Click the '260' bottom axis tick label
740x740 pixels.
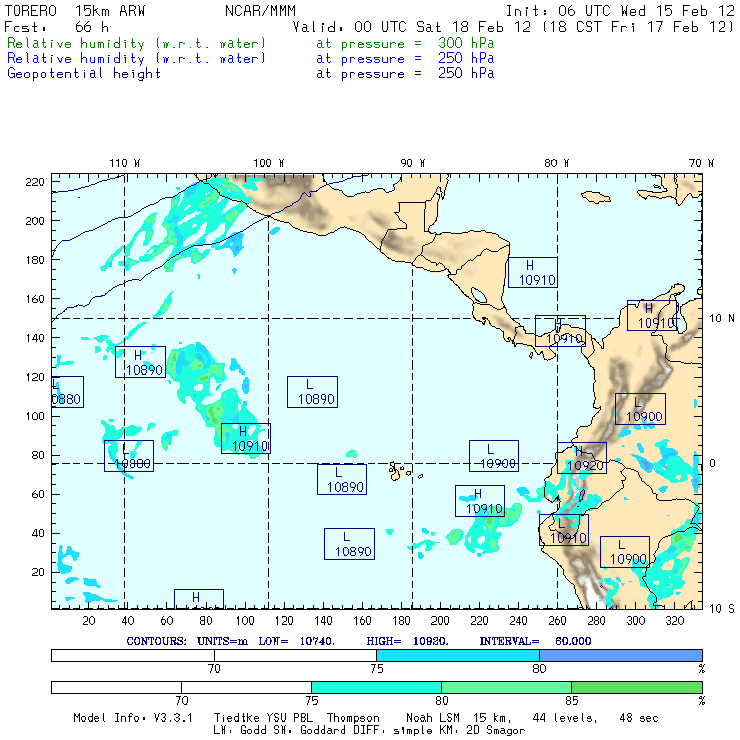[x=557, y=621]
